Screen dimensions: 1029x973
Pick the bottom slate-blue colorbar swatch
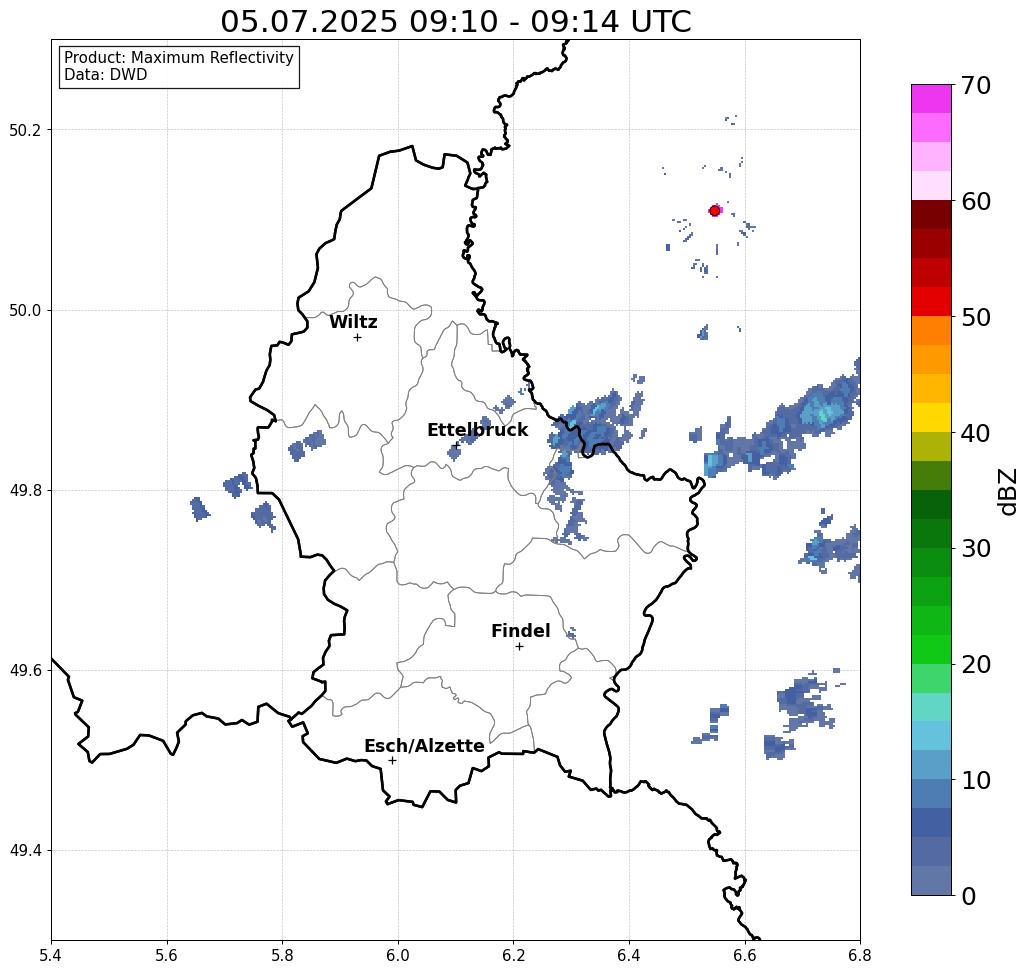931,880
